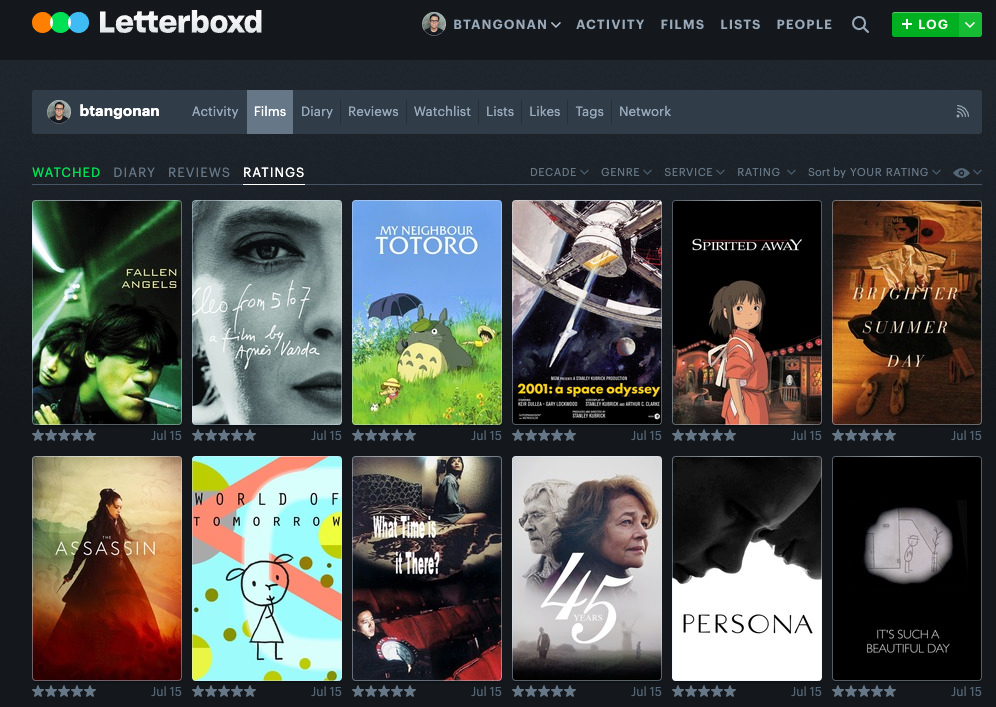The height and width of the screenshot is (707, 996).
Task: Switch to the REVIEWS sub-tab
Action: (x=199, y=172)
